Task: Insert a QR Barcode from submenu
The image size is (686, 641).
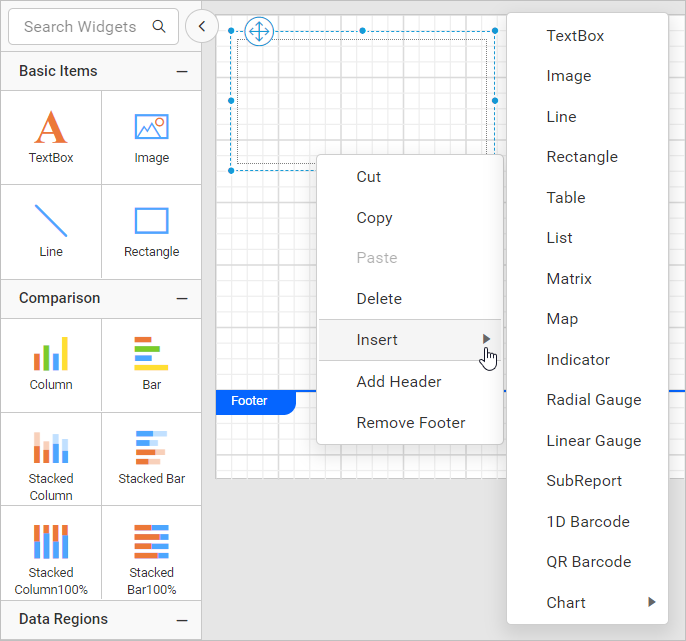Action: (588, 562)
